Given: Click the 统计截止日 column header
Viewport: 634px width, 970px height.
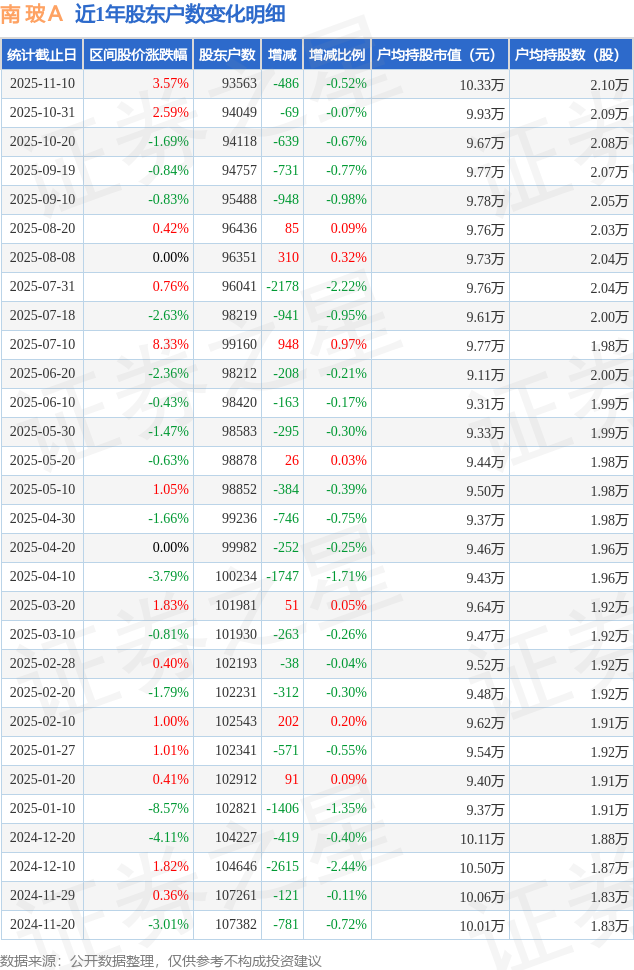Looking at the screenshot, I should point(42,55).
